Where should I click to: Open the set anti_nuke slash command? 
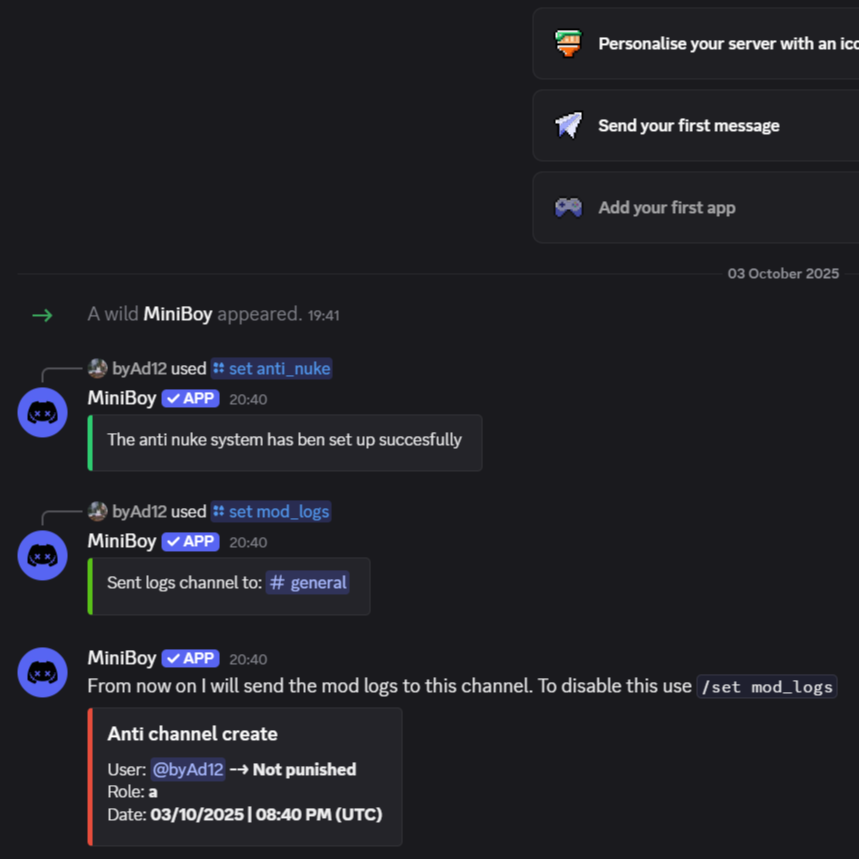271,368
